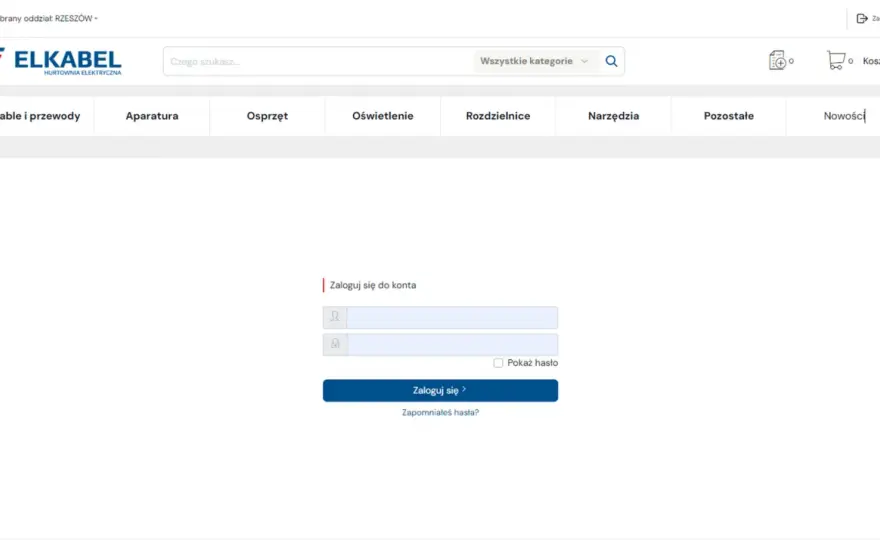880x540 pixels.
Task: Click the user icon beside the login field
Action: tap(334, 317)
